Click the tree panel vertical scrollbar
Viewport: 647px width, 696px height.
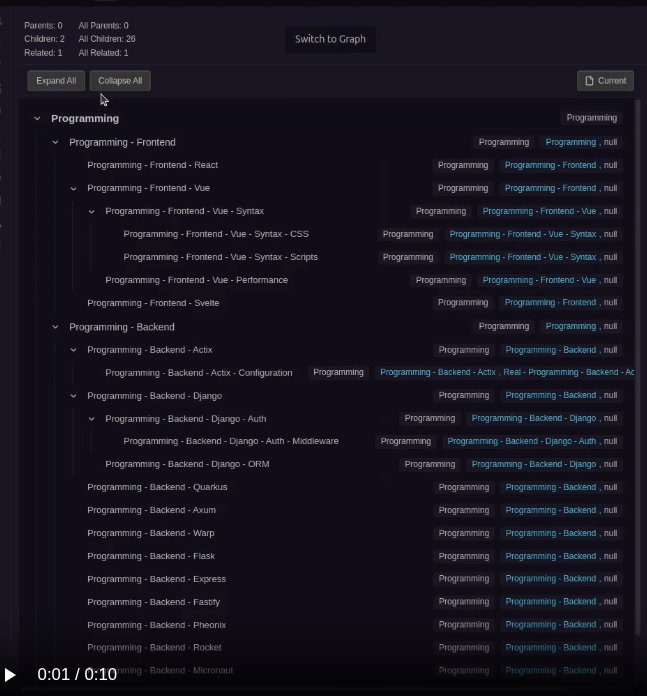[638, 368]
